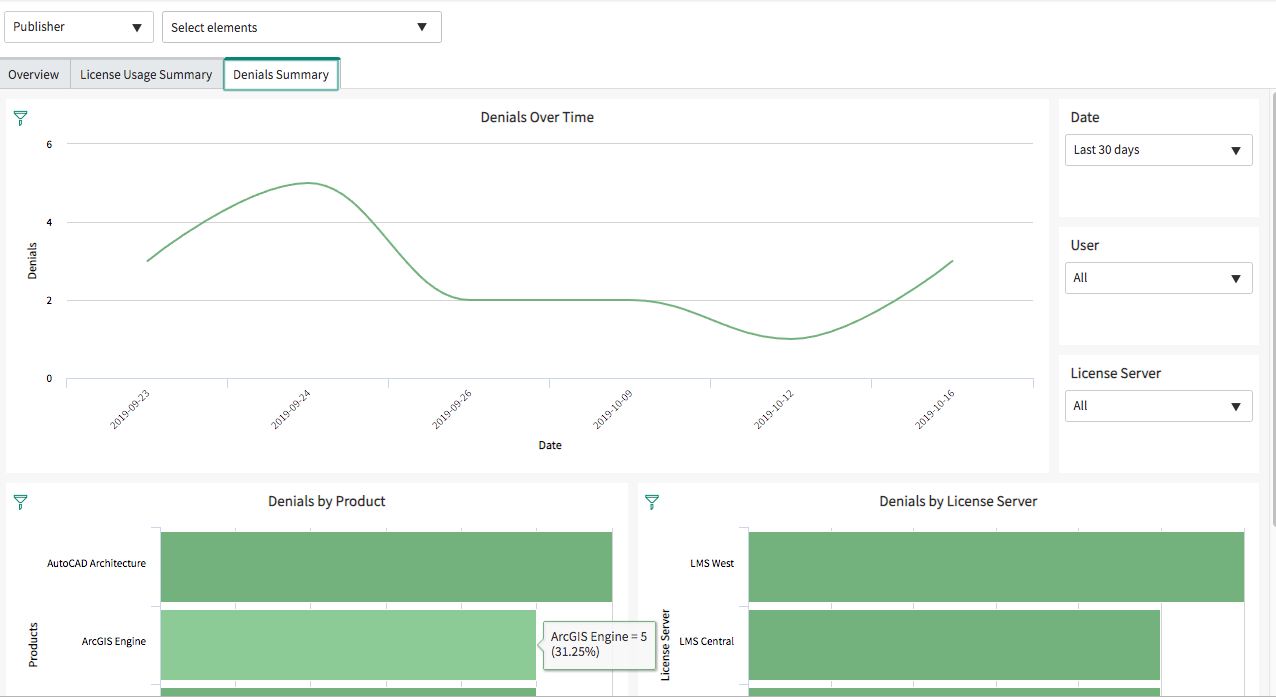This screenshot has height=700, width=1276.
Task: Click the 2019-10-09 date label
Action: click(613, 410)
